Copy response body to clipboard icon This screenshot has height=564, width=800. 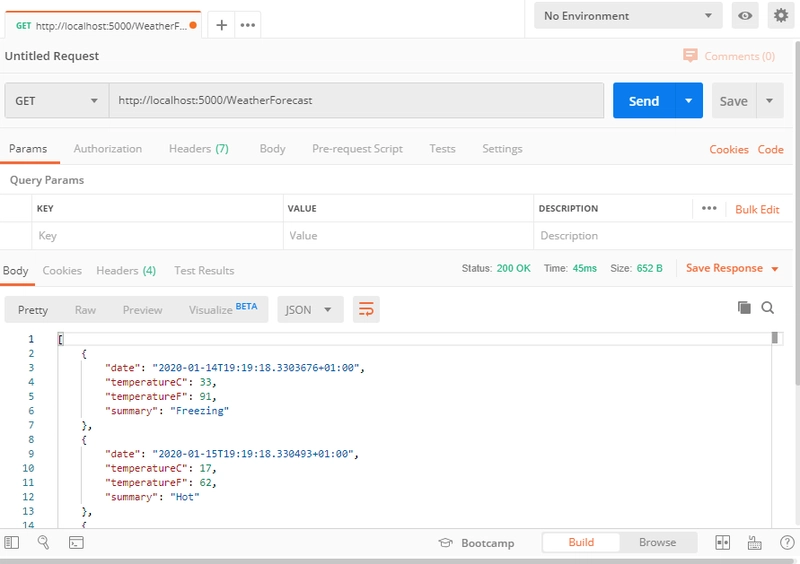744,307
